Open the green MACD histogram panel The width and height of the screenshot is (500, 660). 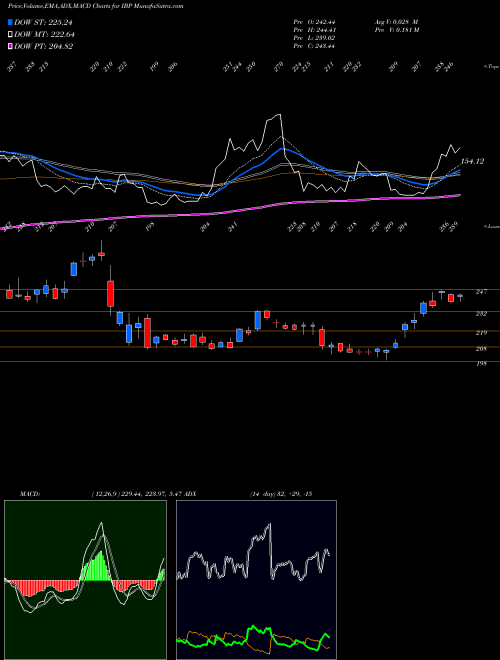[x=85, y=580]
